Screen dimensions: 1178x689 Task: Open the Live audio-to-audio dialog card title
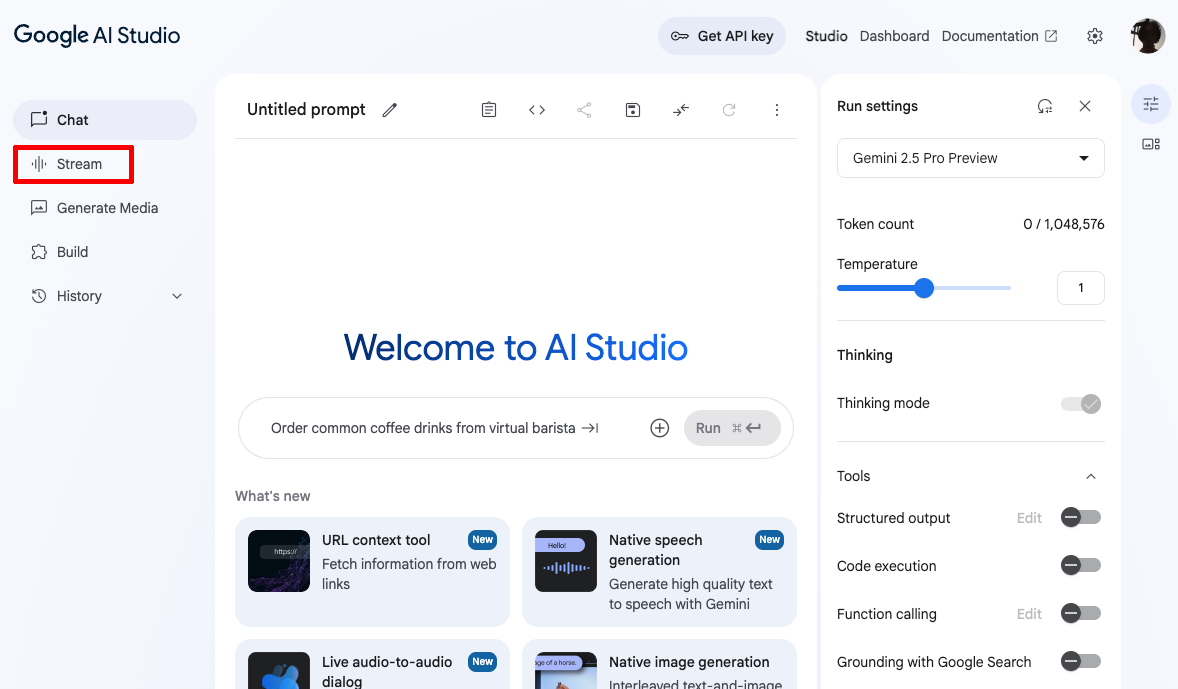[387, 672]
